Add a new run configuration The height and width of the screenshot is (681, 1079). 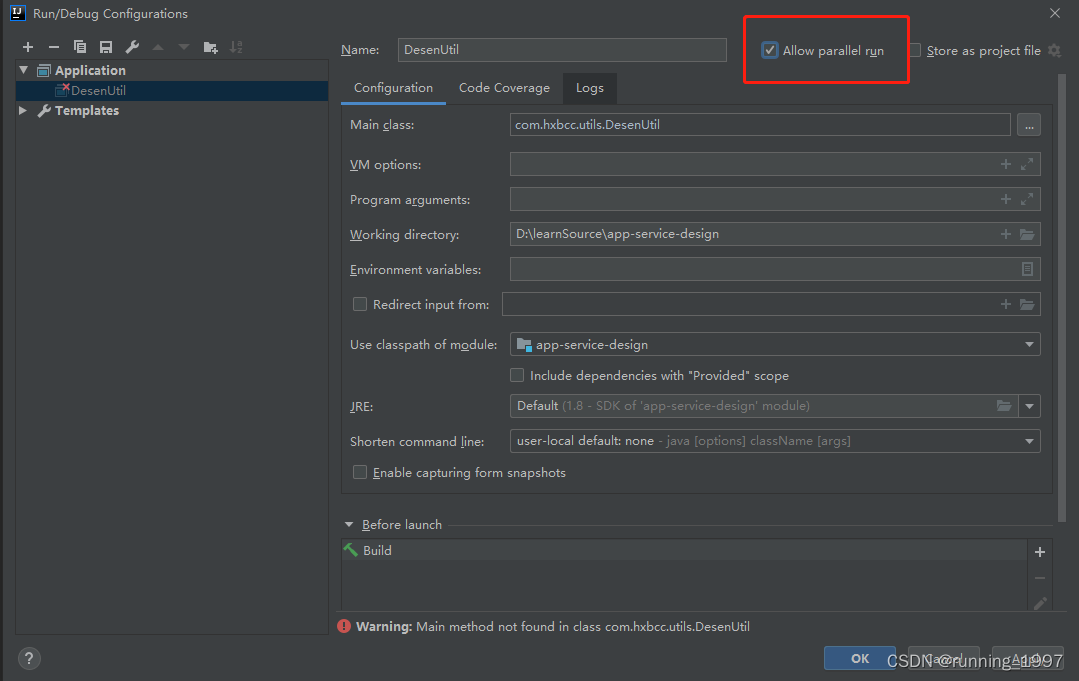tap(27, 46)
